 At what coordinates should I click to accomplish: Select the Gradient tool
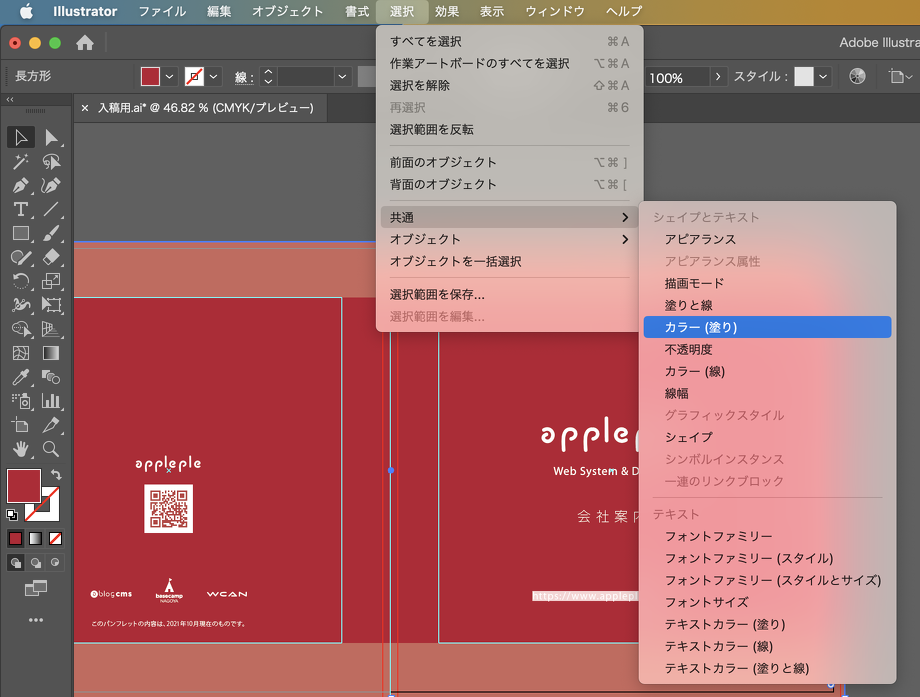pos(51,353)
